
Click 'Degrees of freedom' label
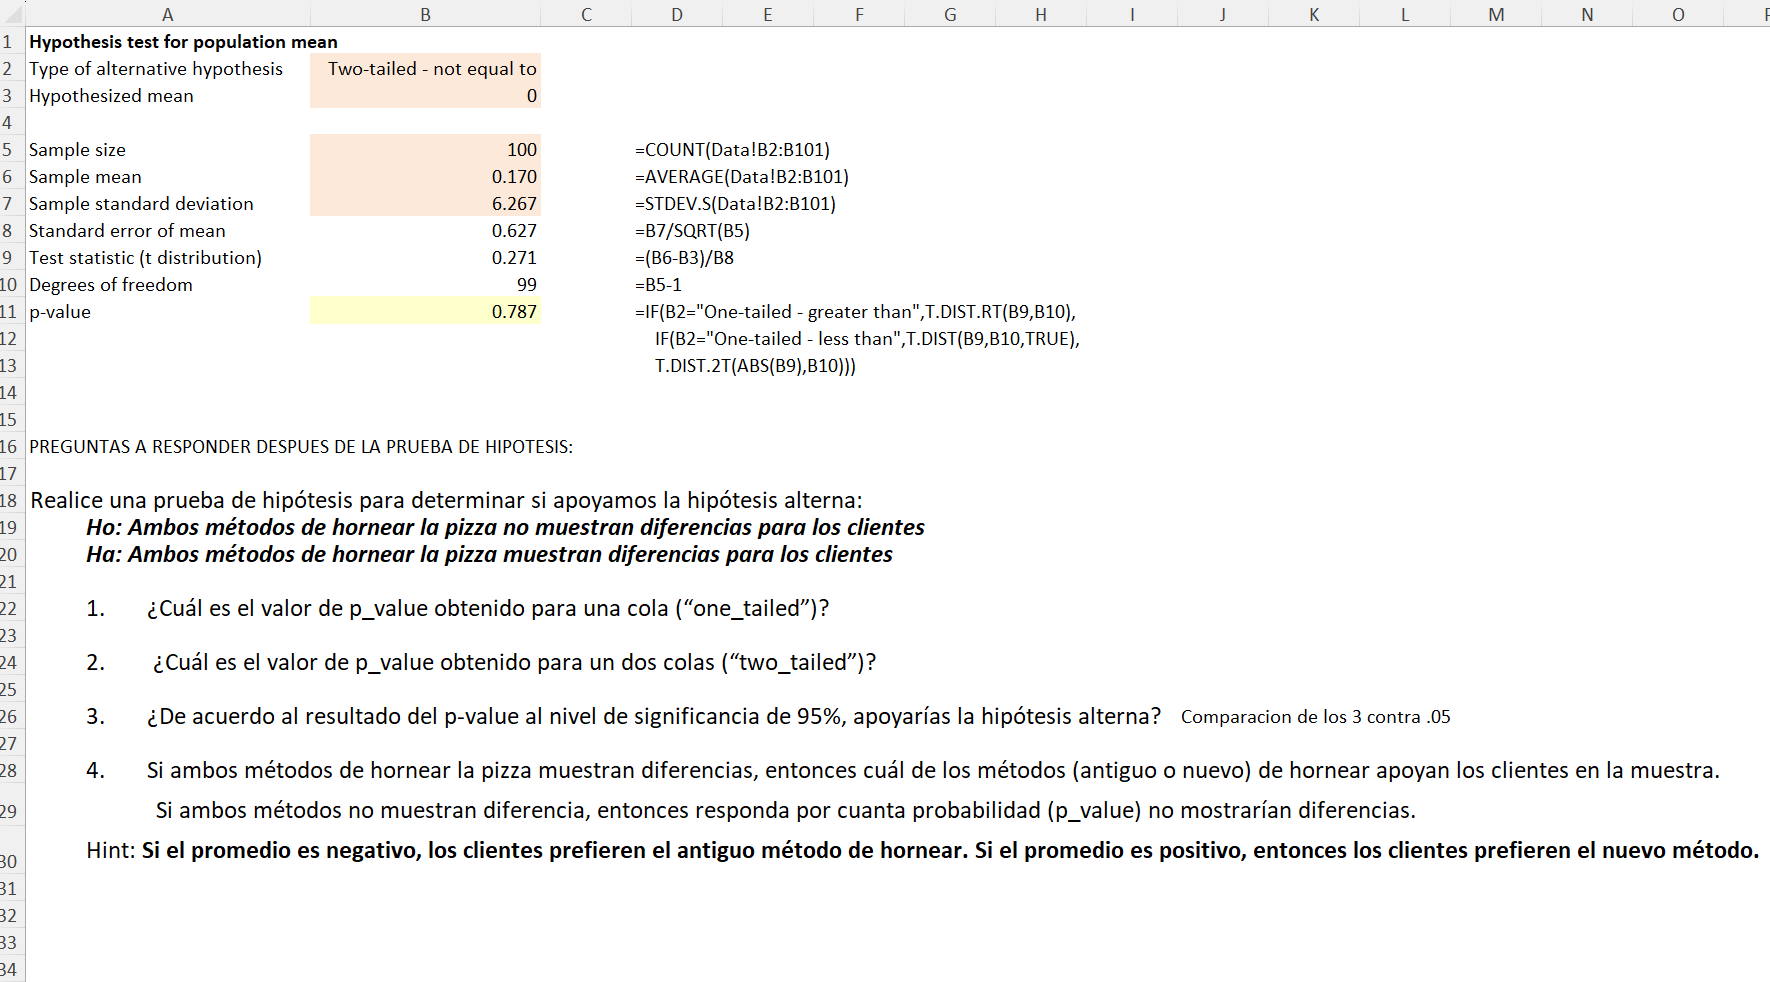coord(110,285)
